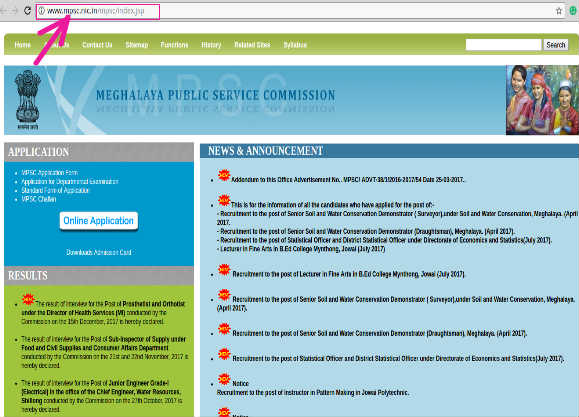
Task: Open the History menu item
Action: 211,45
